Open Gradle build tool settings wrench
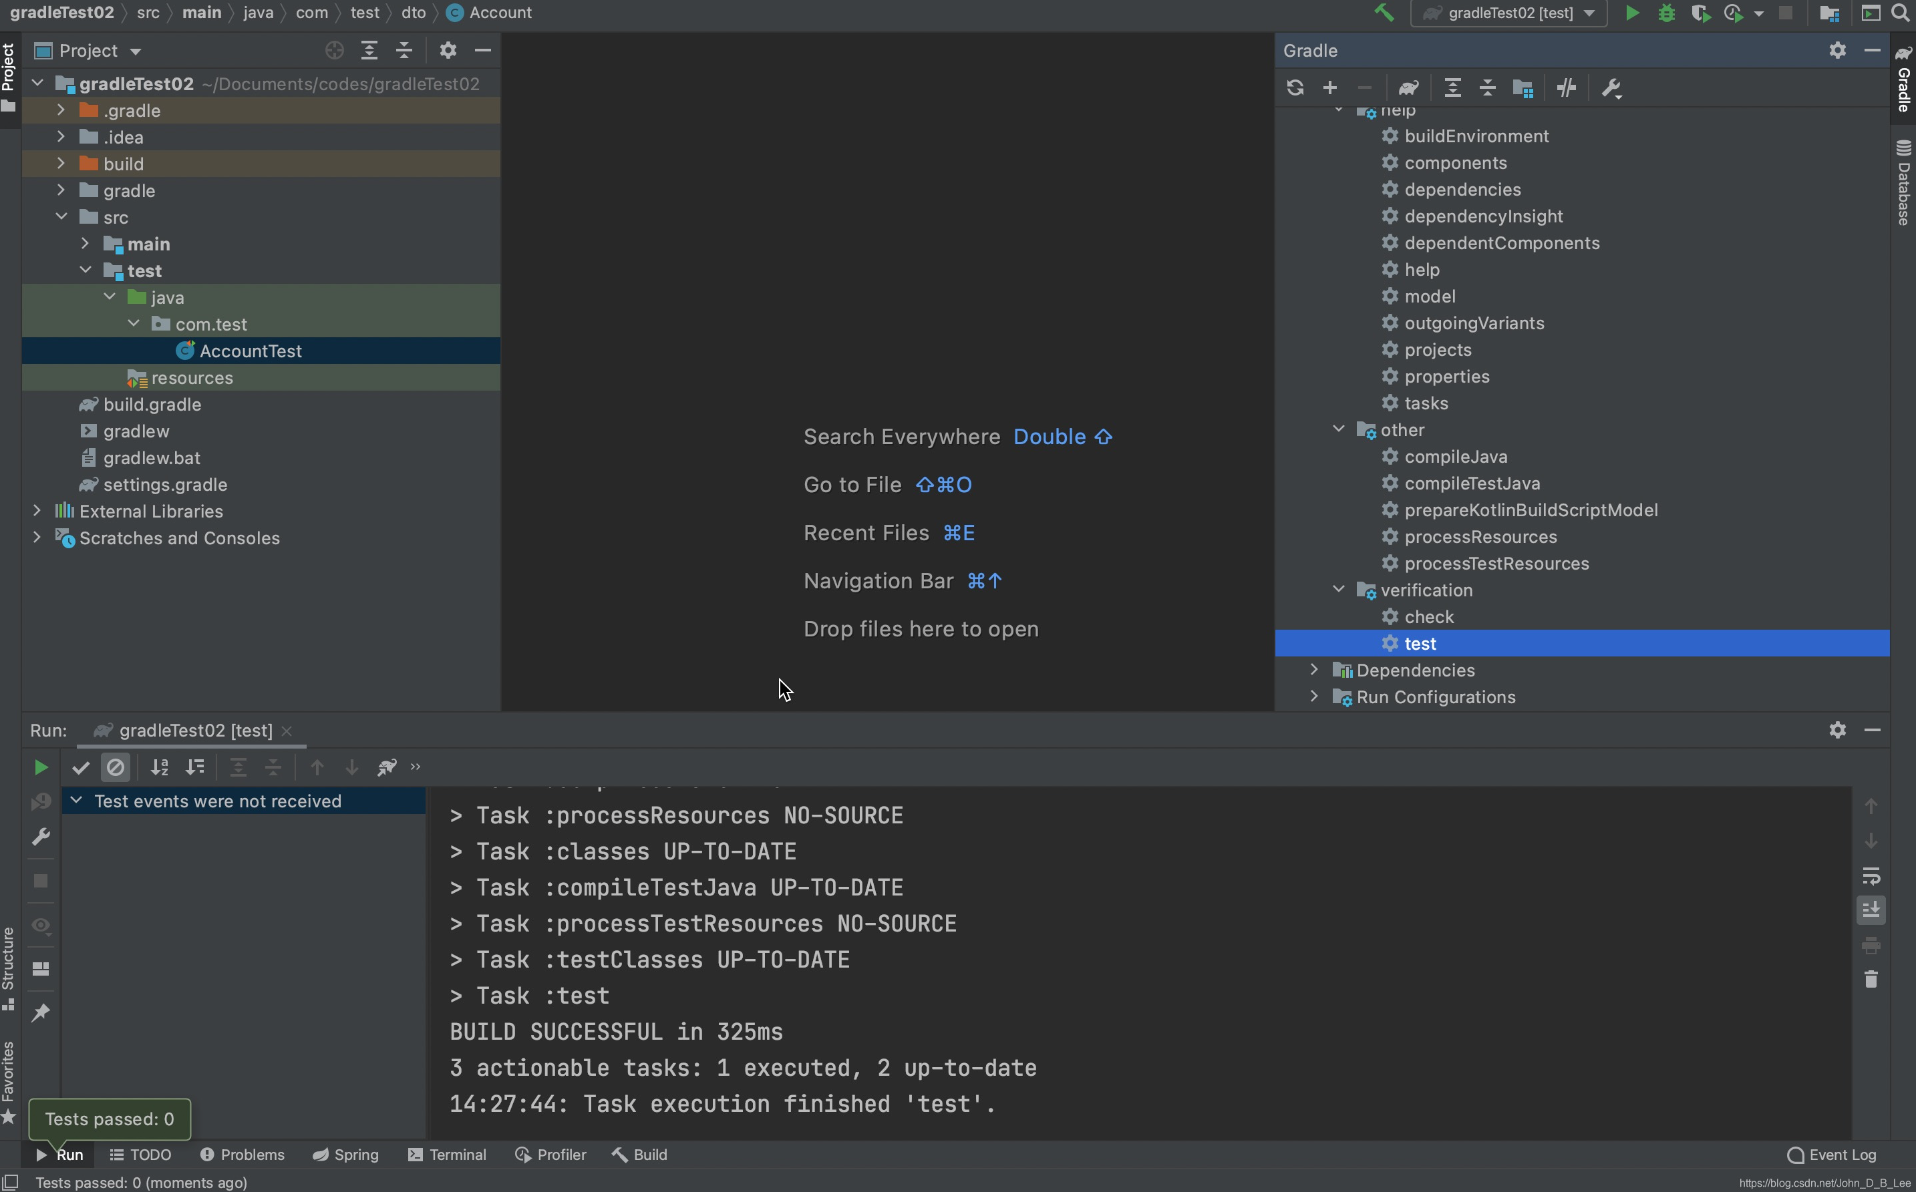Image resolution: width=1916 pixels, height=1192 pixels. pyautogui.click(x=1611, y=88)
